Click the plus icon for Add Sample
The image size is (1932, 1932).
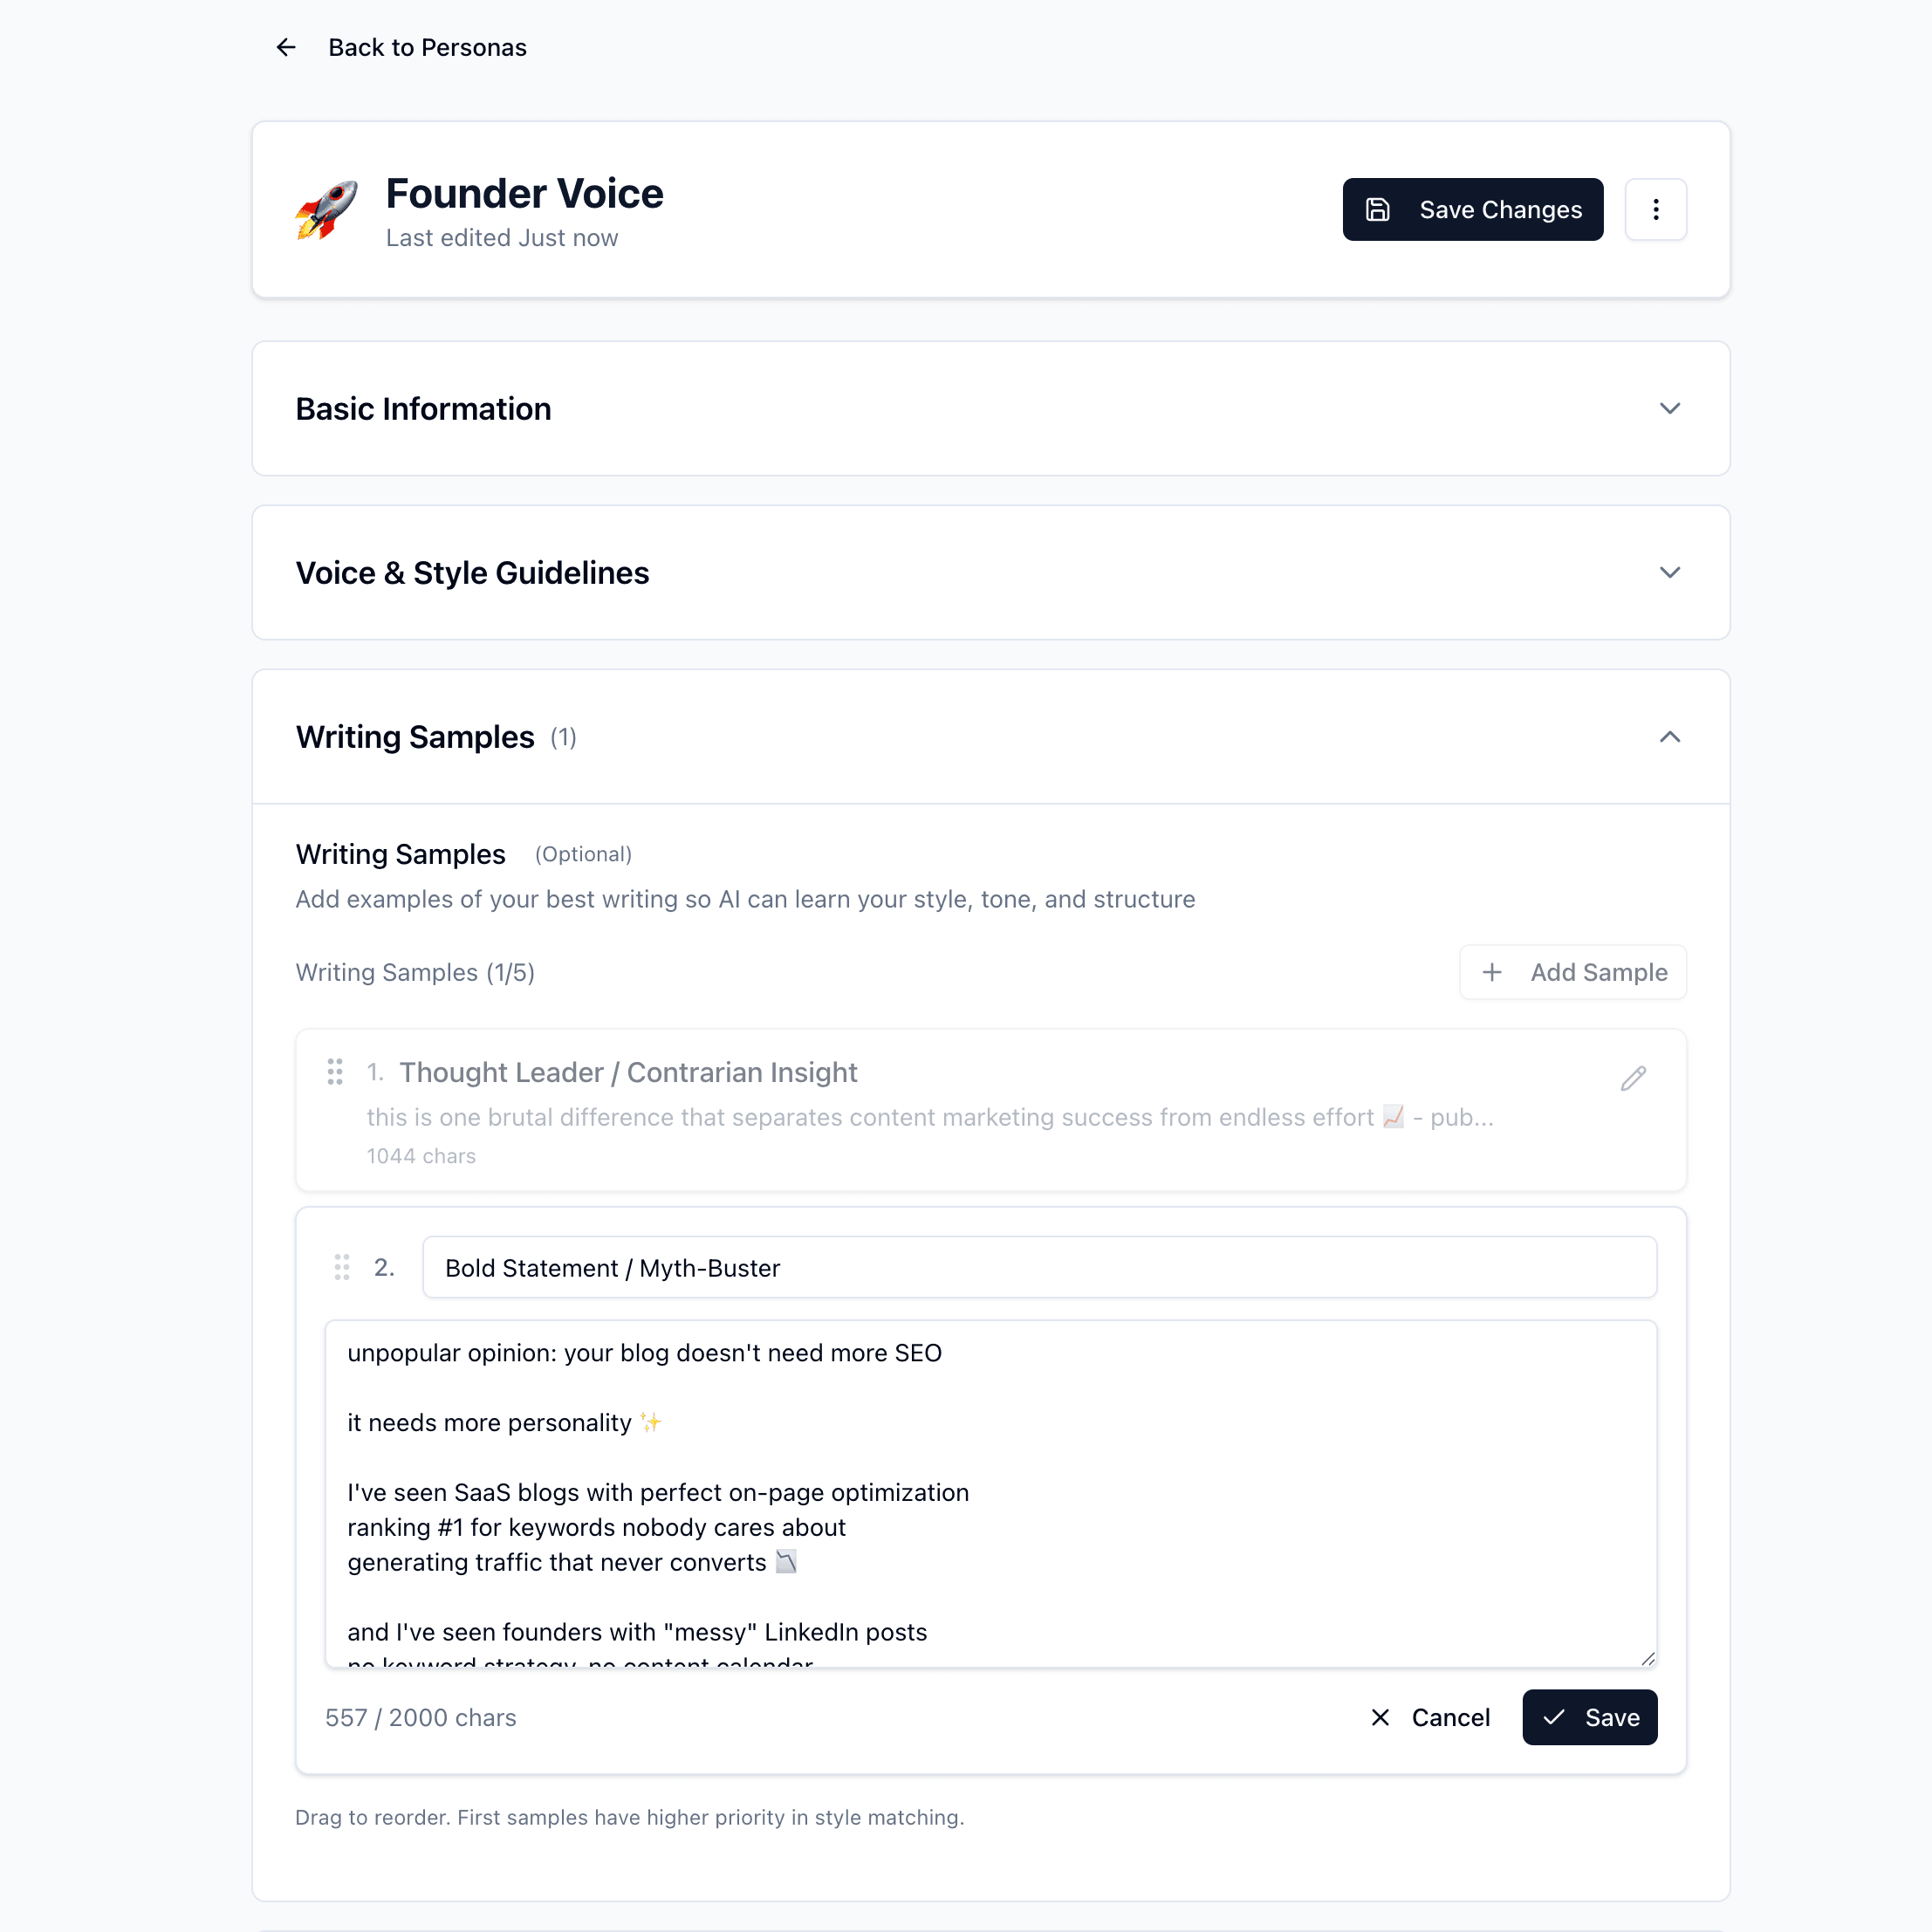coord(1492,972)
